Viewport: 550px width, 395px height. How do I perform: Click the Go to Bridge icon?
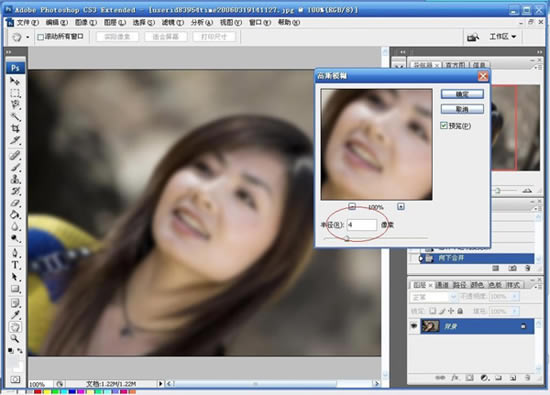click(473, 36)
